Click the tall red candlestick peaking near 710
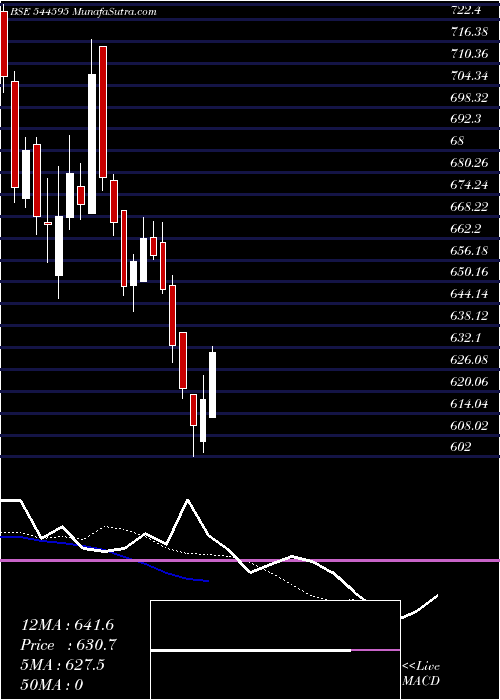Viewport: 500px width, 700px height. 103,112
